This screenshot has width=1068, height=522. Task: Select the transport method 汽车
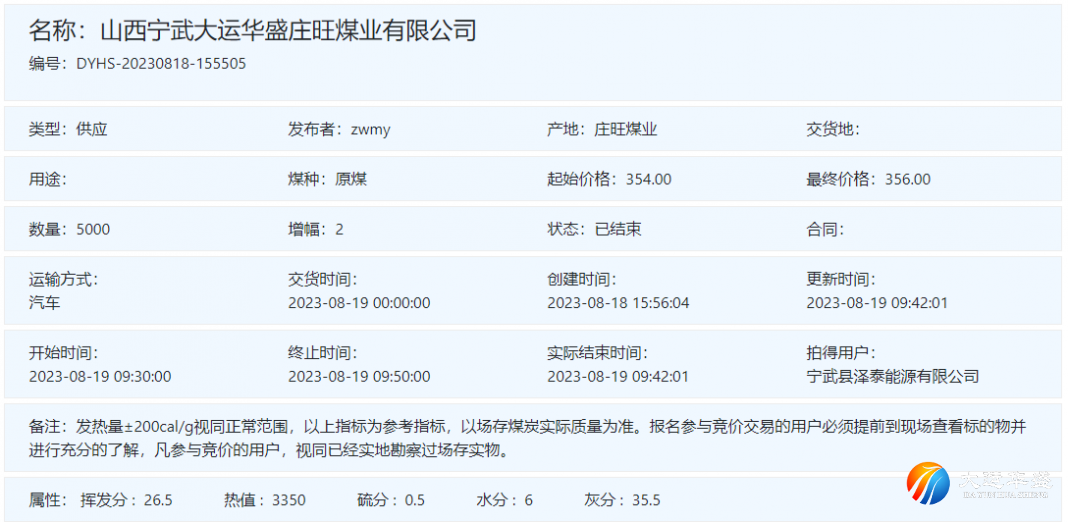point(44,302)
